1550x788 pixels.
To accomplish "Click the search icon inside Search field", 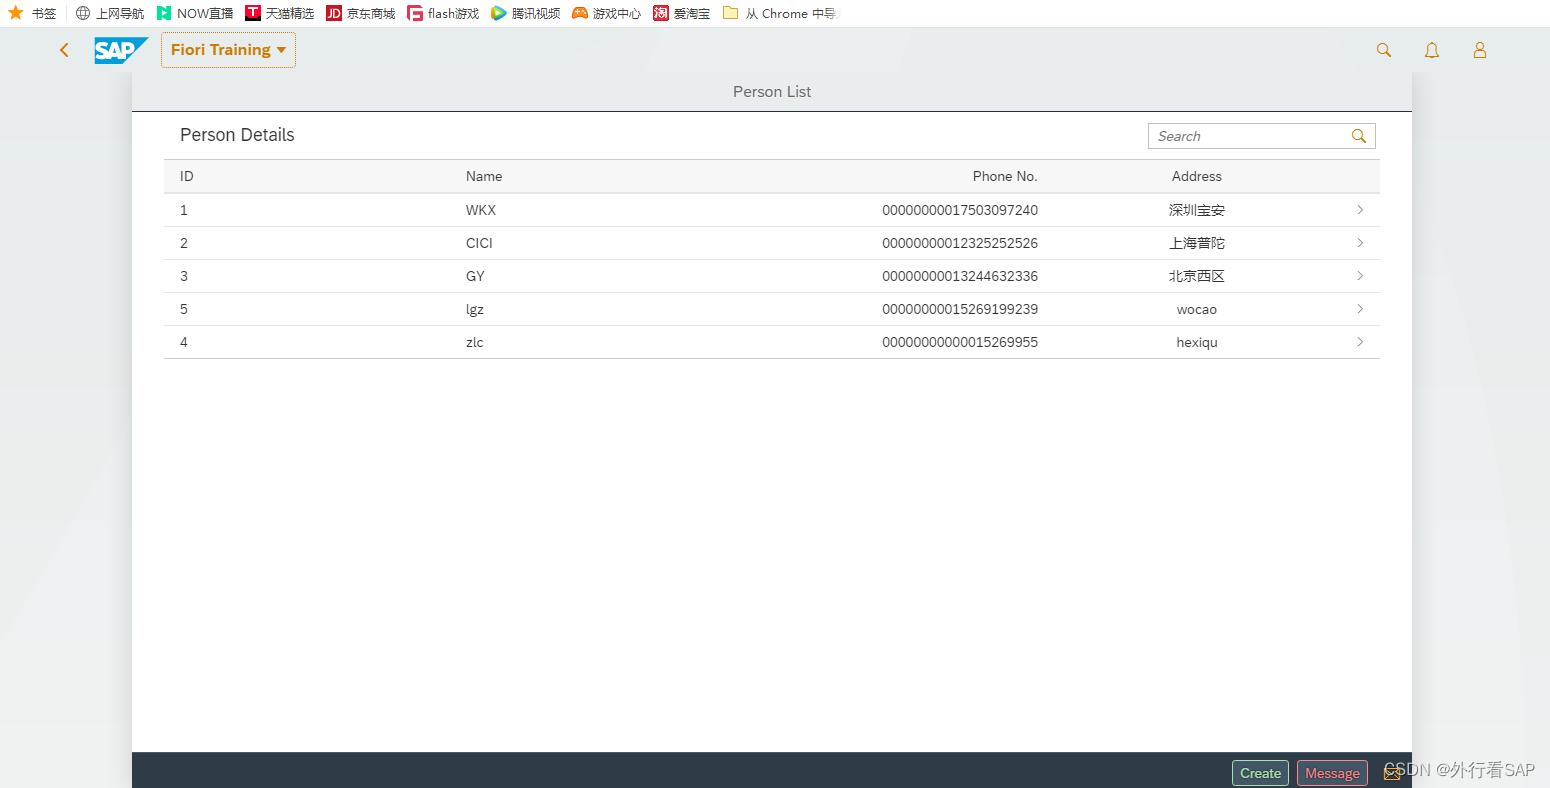I will click(x=1359, y=136).
